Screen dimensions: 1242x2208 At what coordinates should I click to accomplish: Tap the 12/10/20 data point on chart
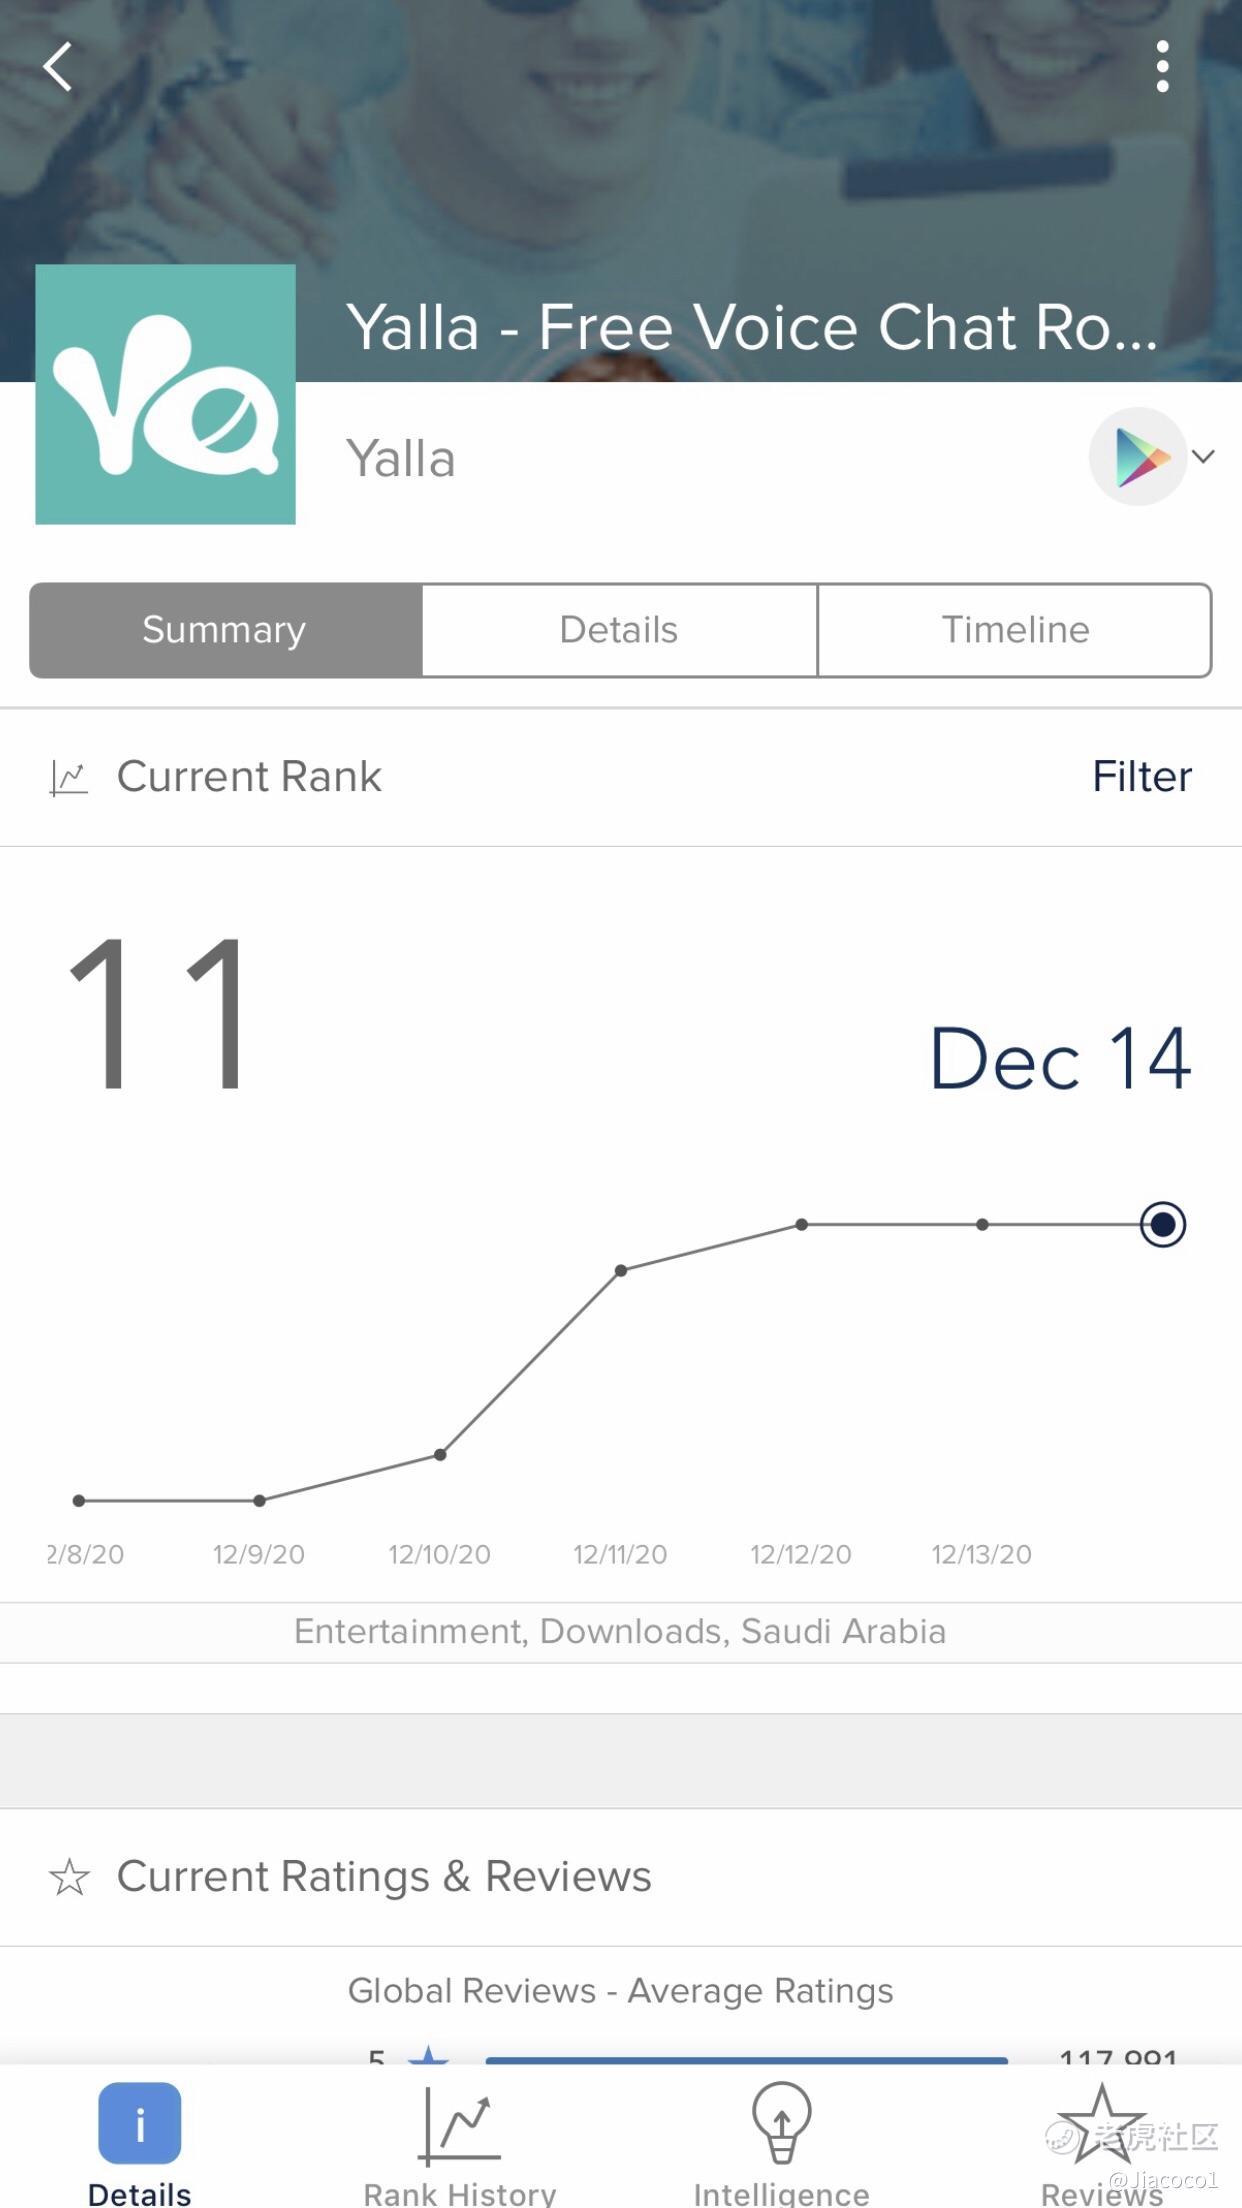coord(440,1454)
